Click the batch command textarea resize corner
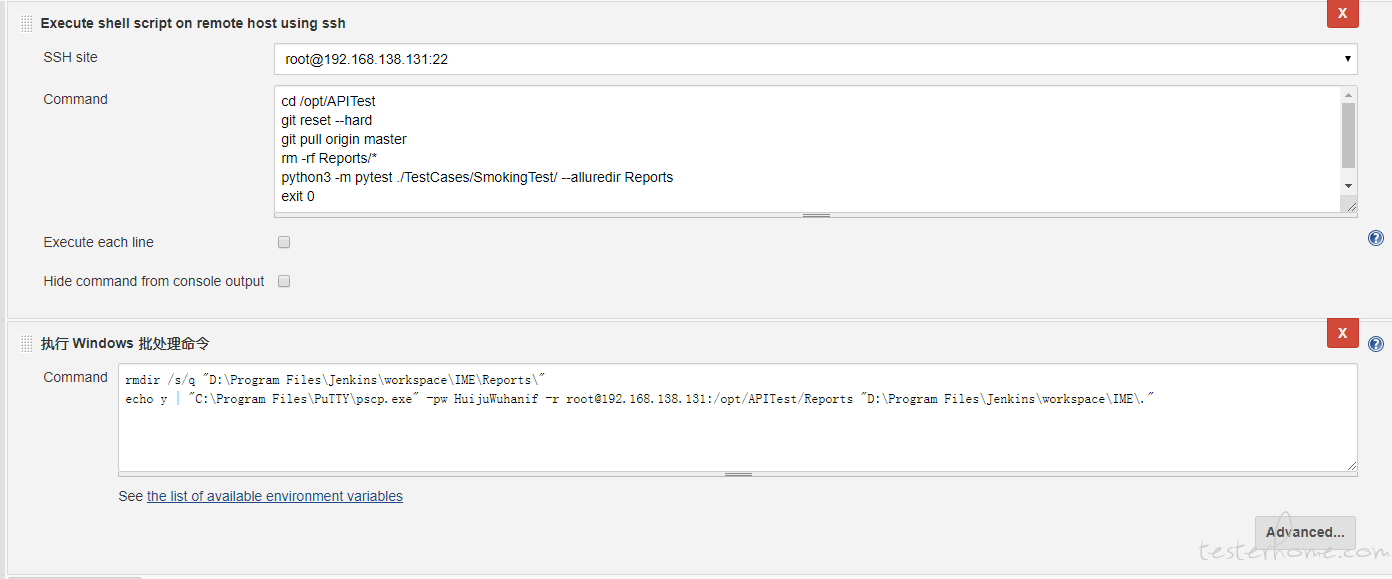 [1351, 464]
